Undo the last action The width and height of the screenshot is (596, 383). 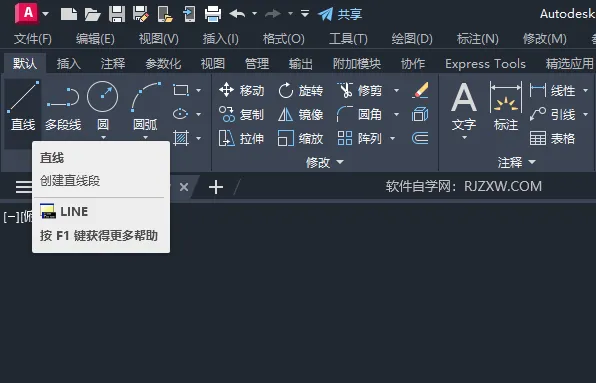[238, 14]
